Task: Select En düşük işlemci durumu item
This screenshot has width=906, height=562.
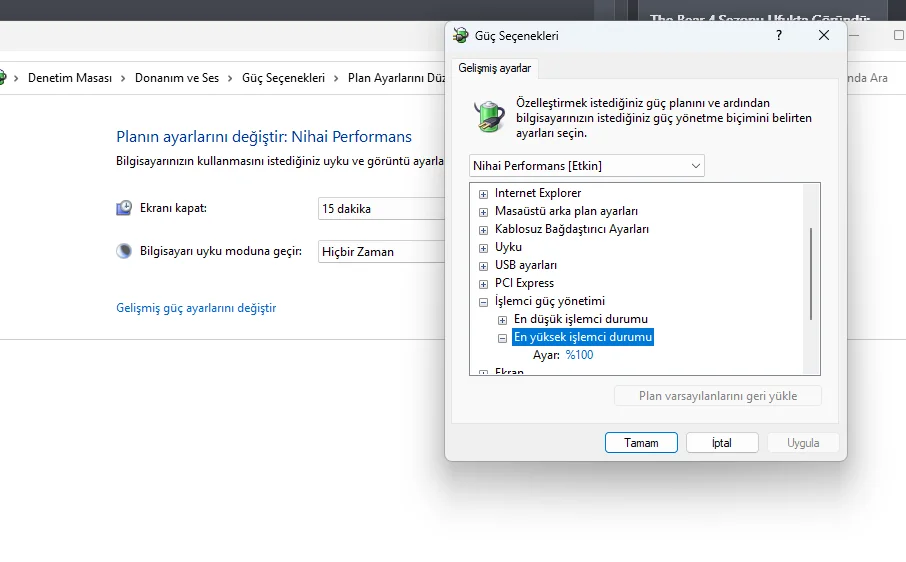Action: 581,319
